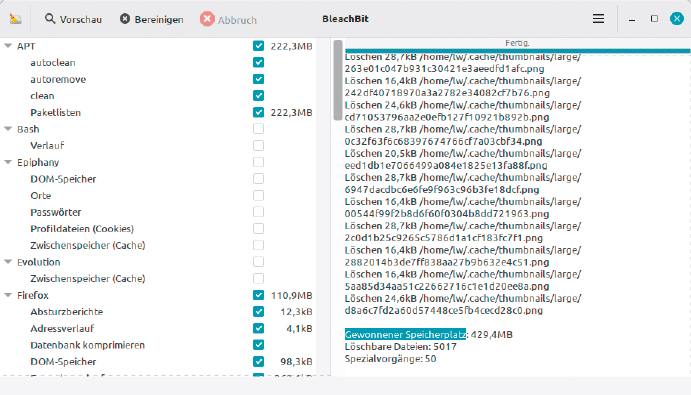Click the round X icon beside Bereinigen
The width and height of the screenshot is (691, 395).
pos(125,19)
